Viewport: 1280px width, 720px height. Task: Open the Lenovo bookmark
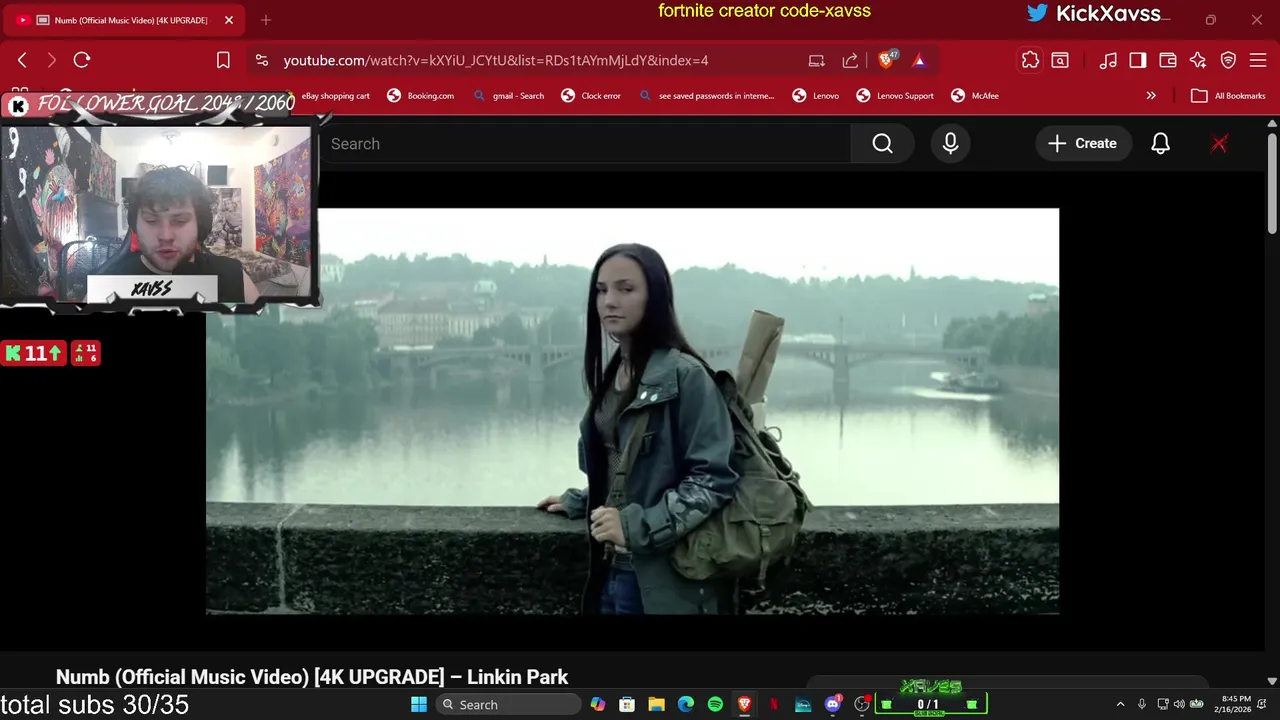pos(816,96)
